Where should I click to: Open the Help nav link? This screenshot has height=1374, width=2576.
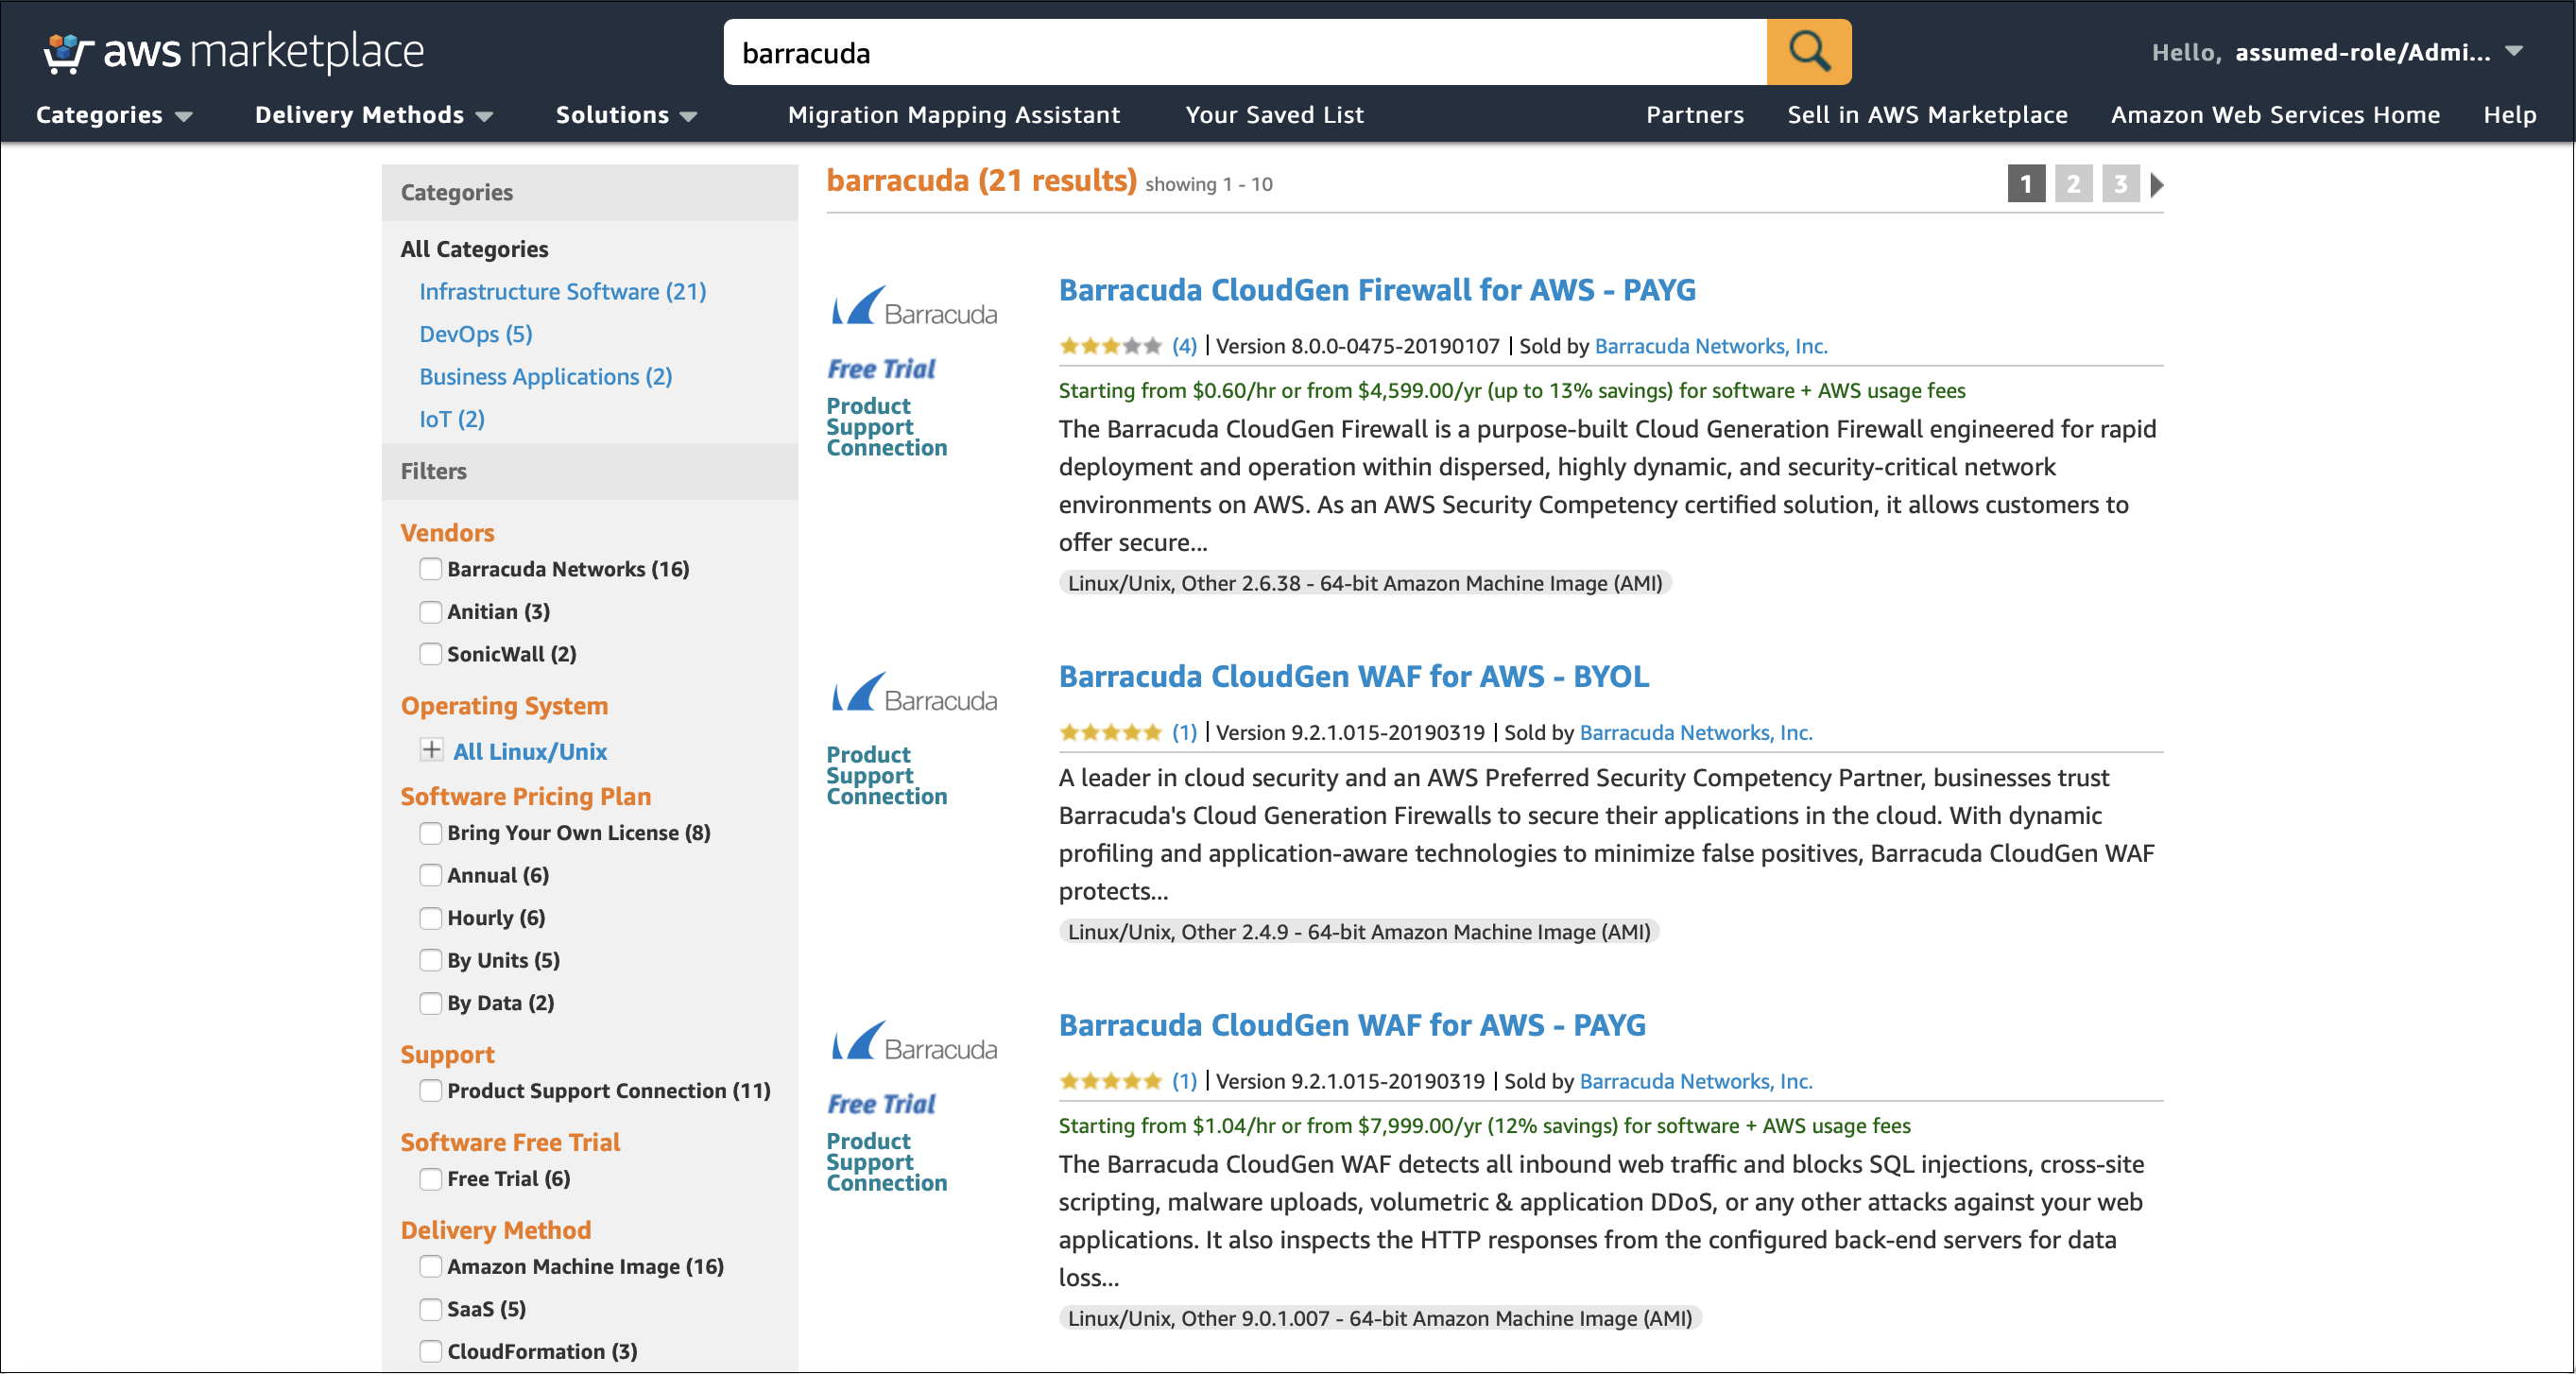[x=2510, y=115]
